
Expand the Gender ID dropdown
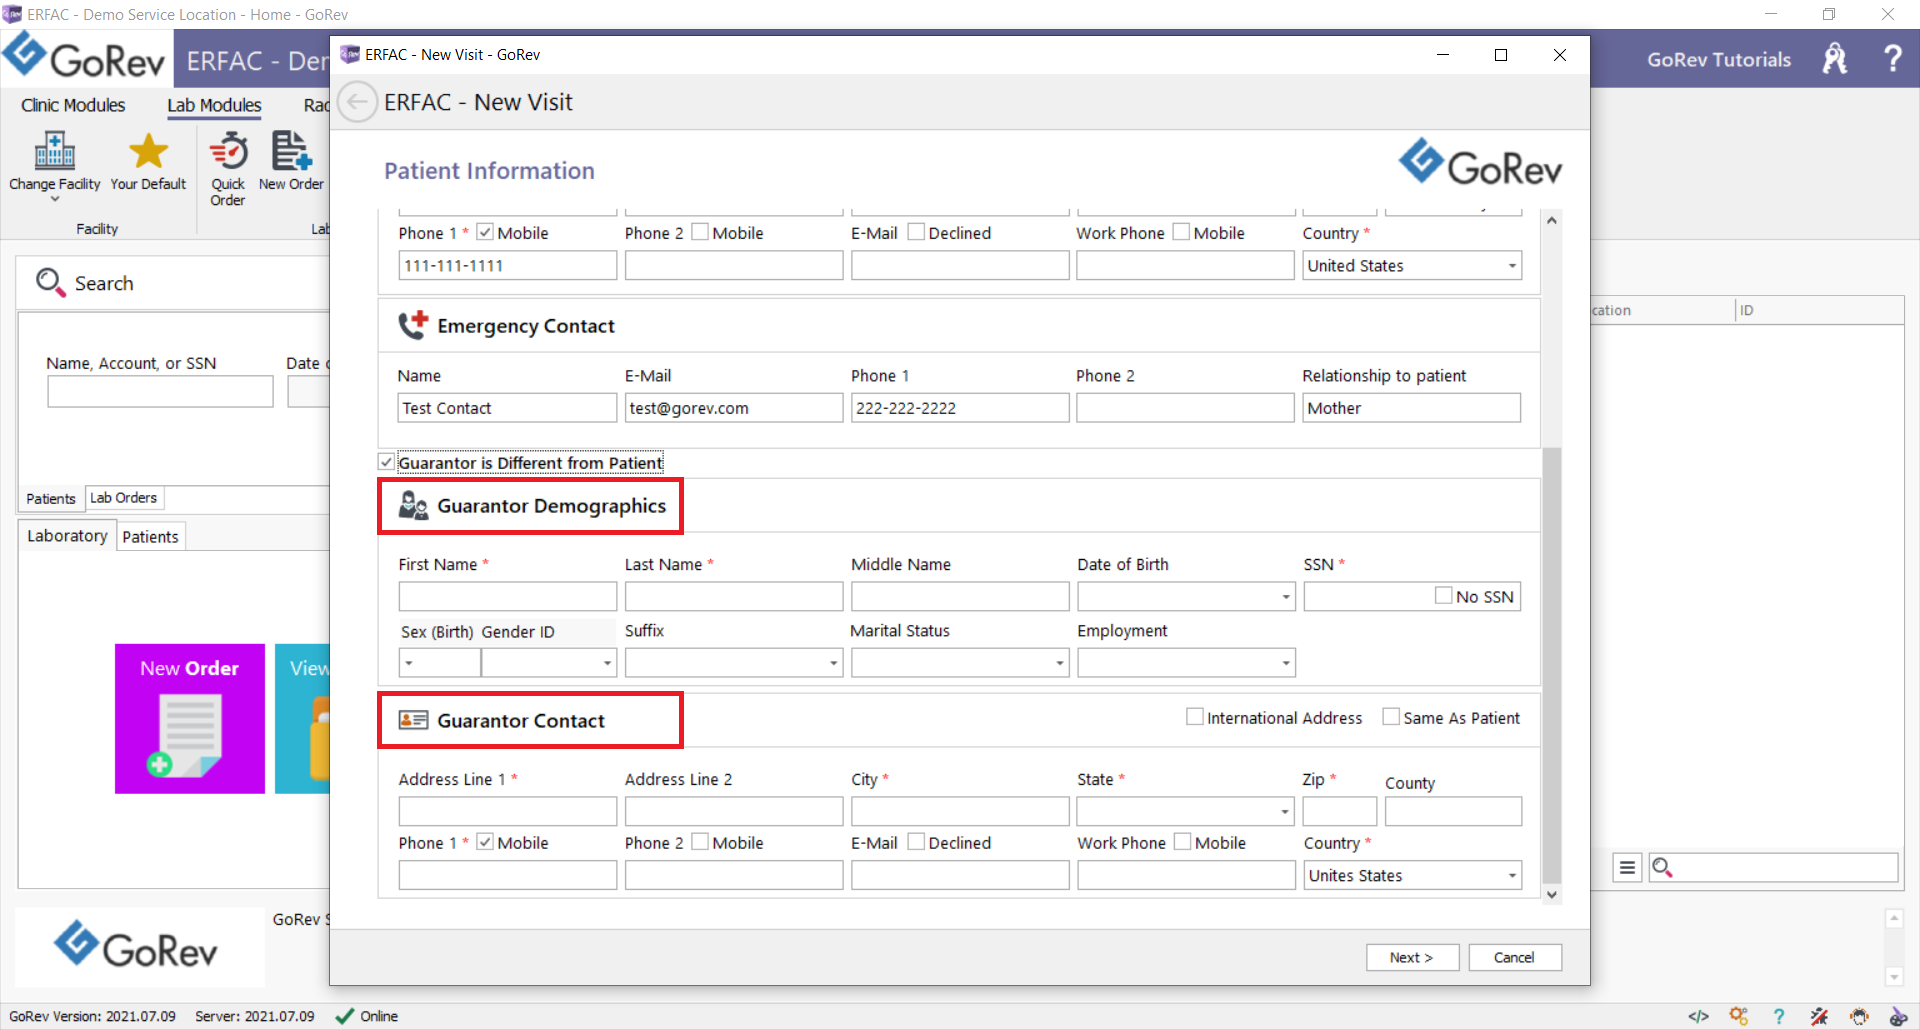click(607, 663)
